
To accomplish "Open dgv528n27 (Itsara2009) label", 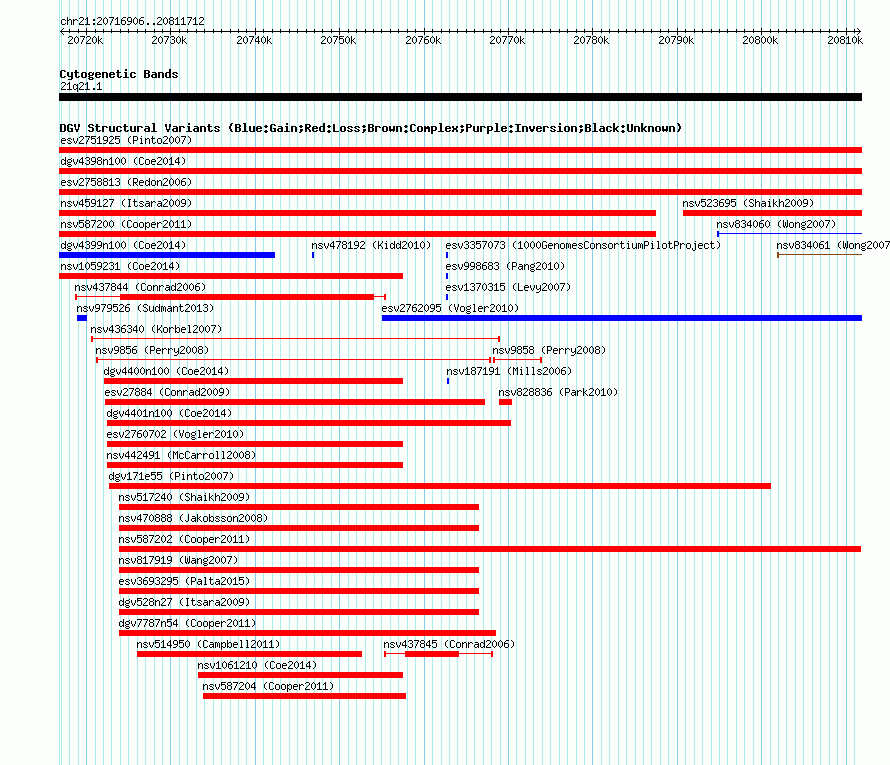I will click(x=184, y=602).
